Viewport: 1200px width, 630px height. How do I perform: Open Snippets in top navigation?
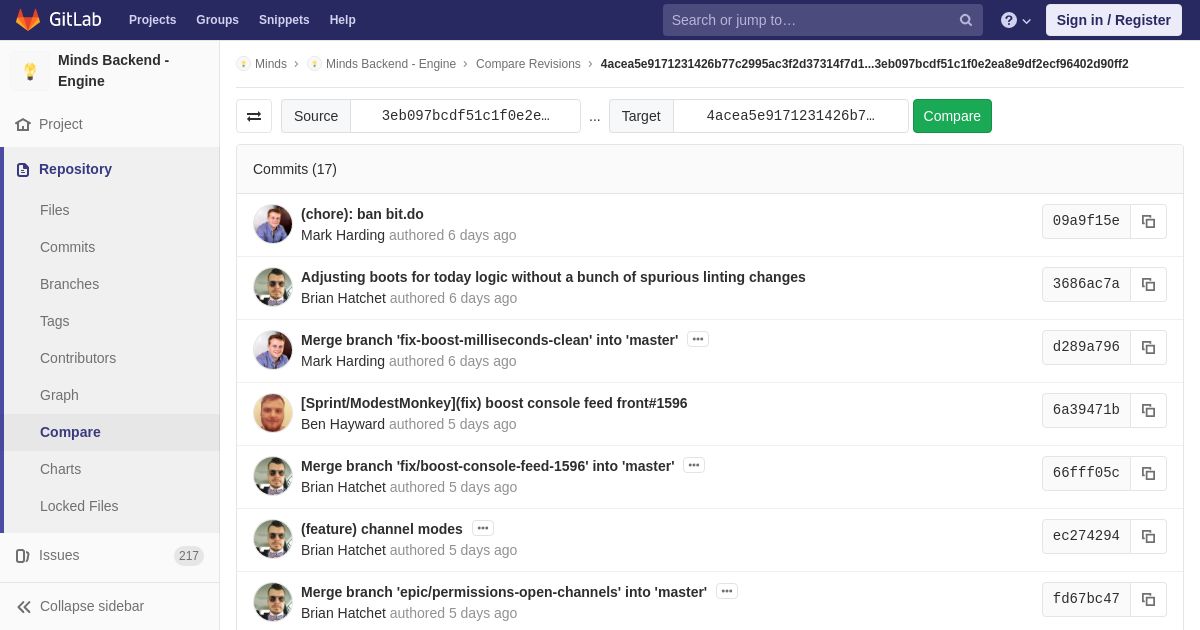pos(284,20)
